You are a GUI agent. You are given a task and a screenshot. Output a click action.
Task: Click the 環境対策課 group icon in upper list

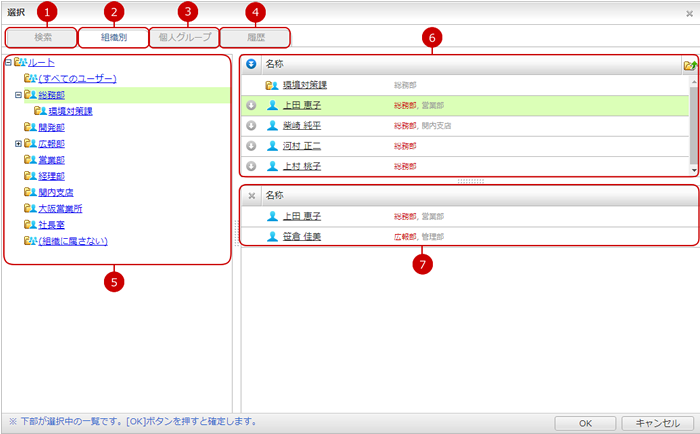coord(271,86)
